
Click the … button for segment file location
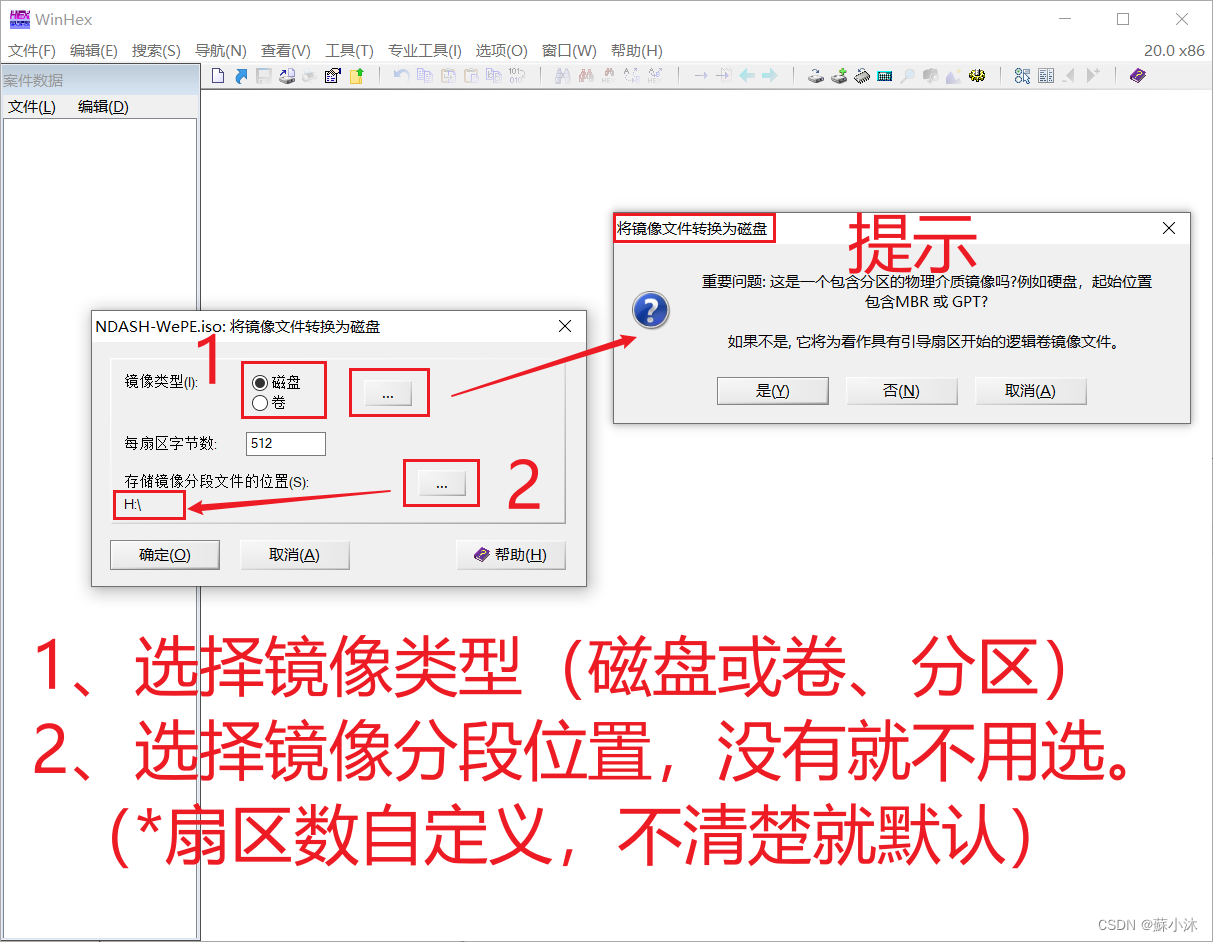442,484
